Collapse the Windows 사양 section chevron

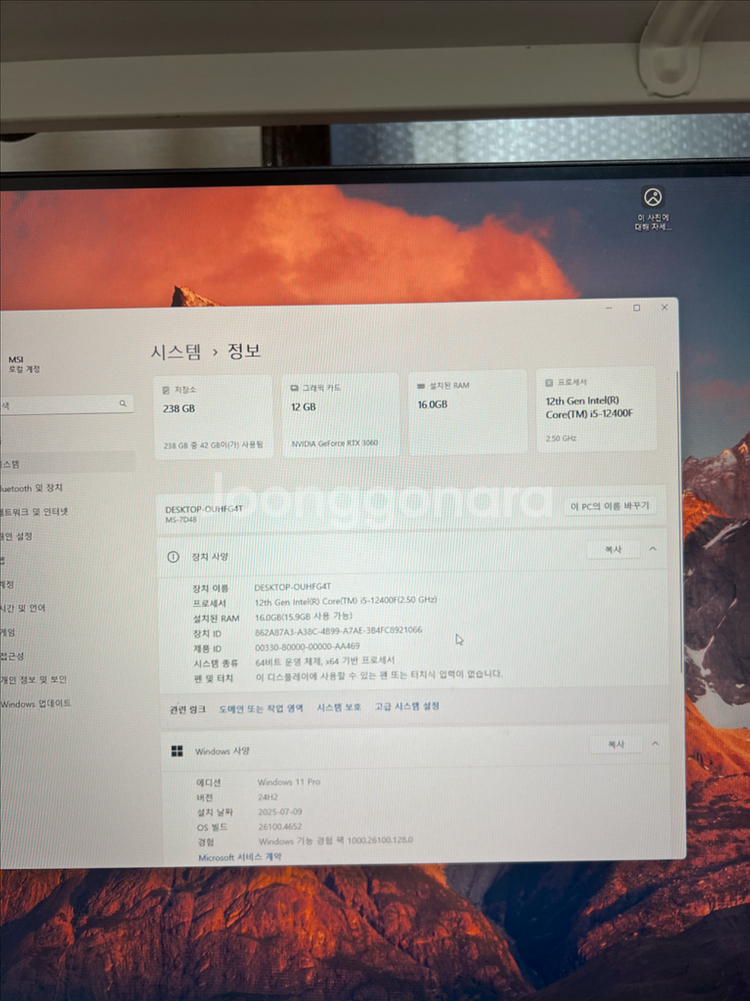[x=655, y=743]
